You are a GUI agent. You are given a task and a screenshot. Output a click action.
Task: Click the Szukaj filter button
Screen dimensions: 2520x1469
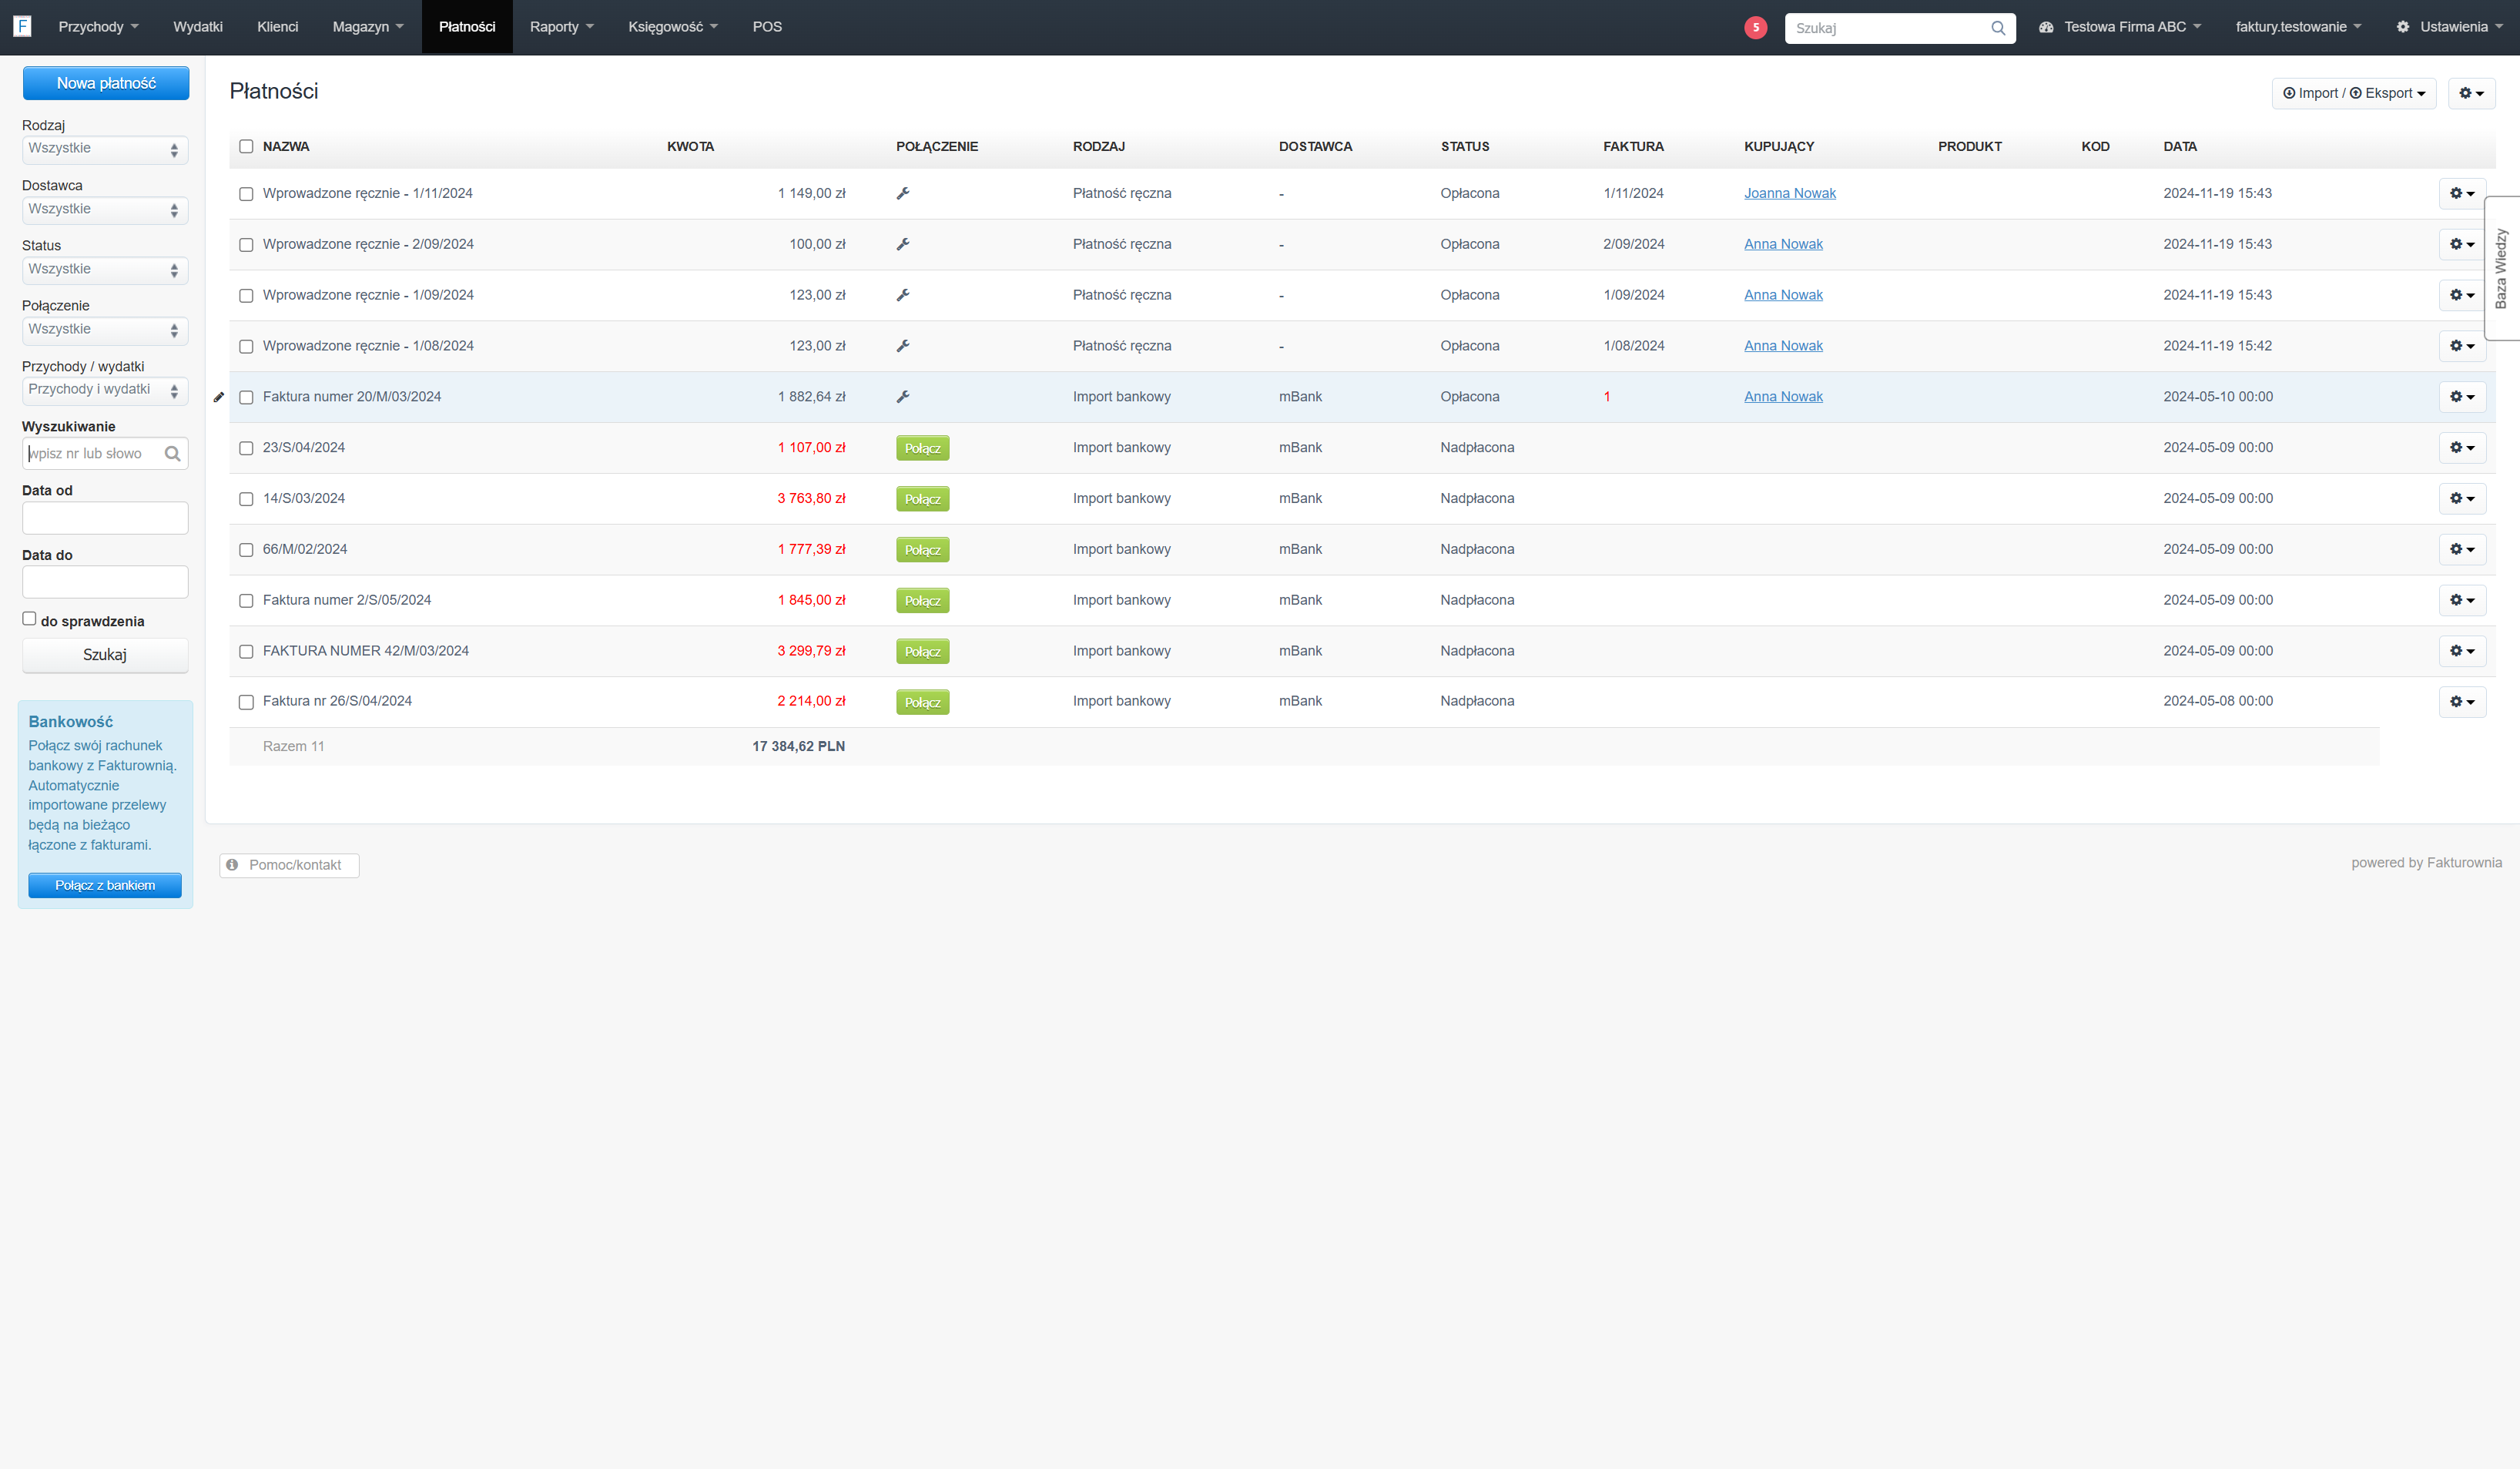(x=105, y=655)
